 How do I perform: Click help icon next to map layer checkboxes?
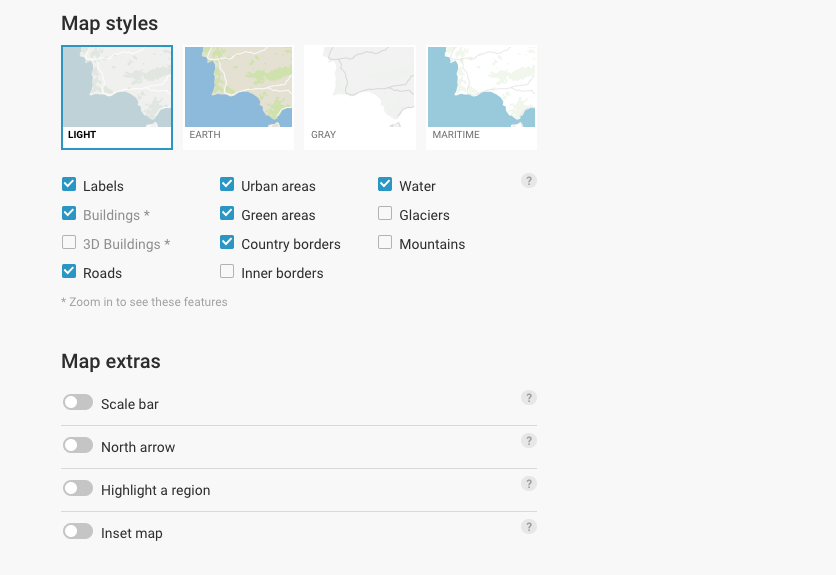[529, 181]
